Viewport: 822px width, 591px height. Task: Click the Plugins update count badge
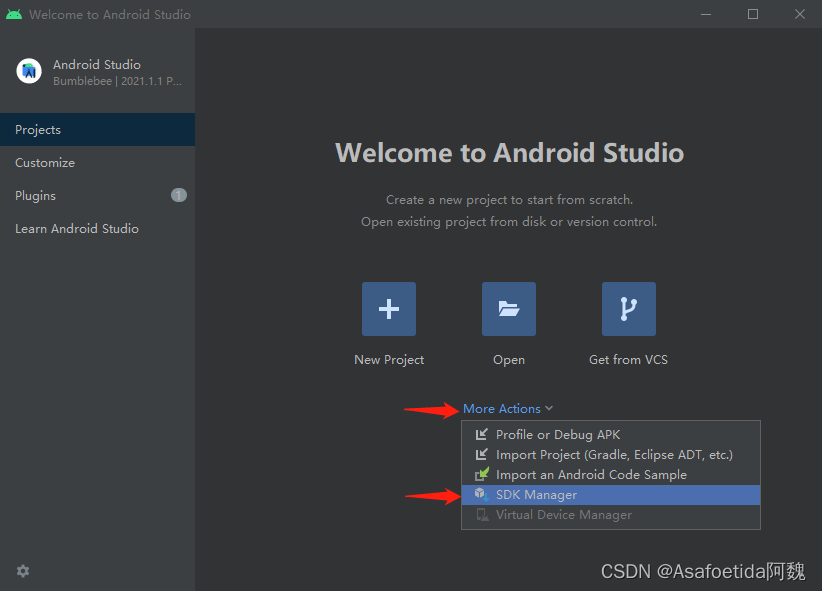point(179,195)
